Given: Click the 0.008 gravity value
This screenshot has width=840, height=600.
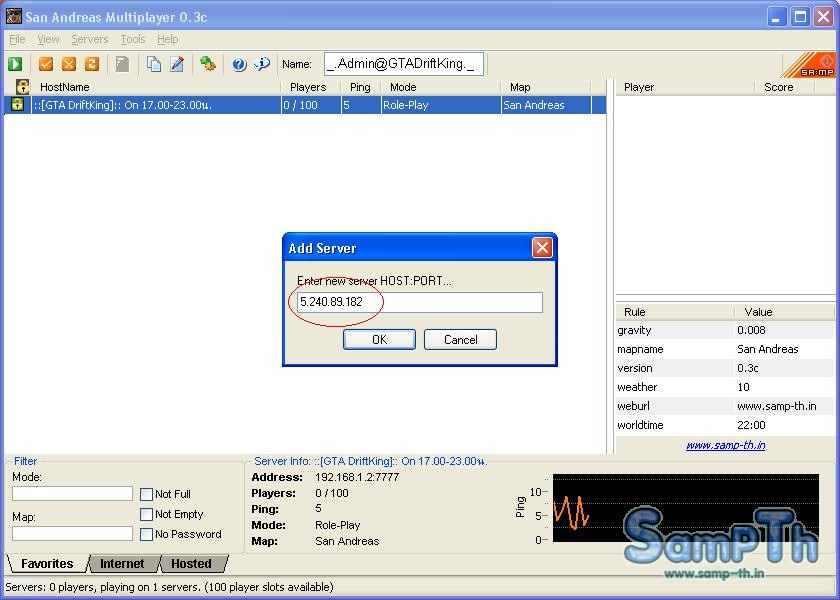Looking at the screenshot, I should [x=751, y=331].
